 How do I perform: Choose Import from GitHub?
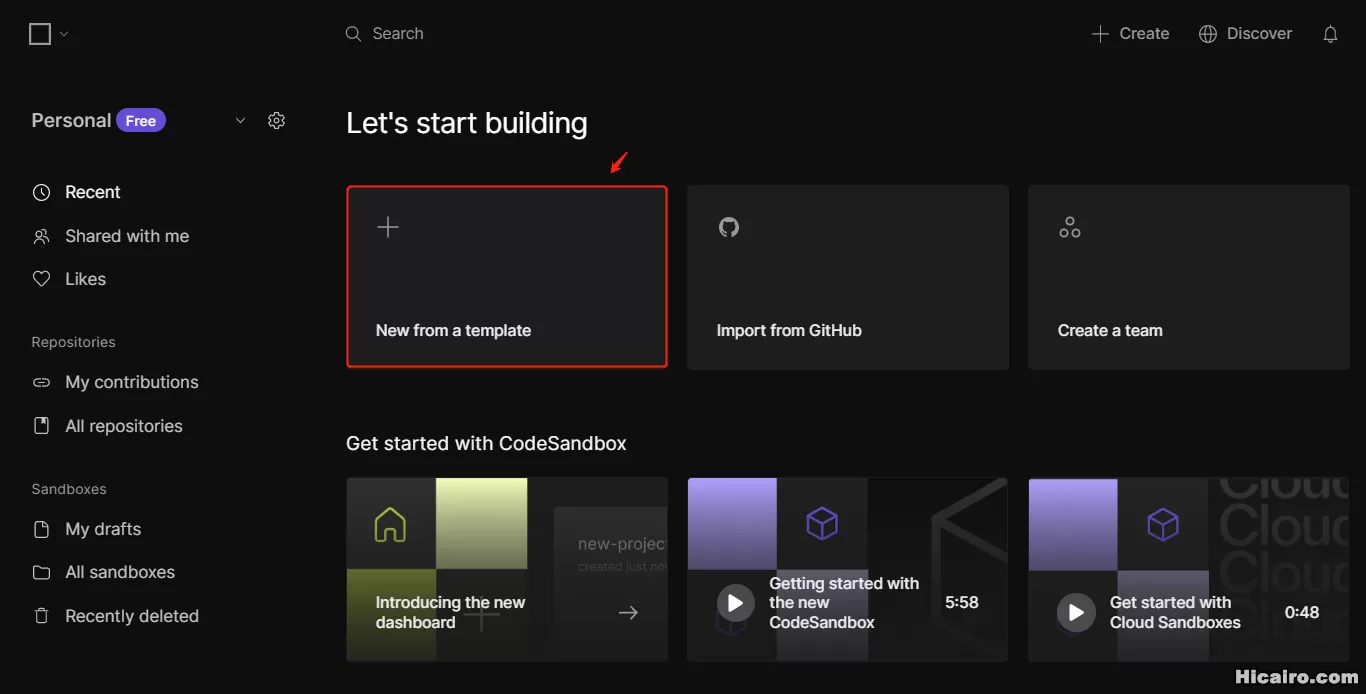tap(848, 277)
